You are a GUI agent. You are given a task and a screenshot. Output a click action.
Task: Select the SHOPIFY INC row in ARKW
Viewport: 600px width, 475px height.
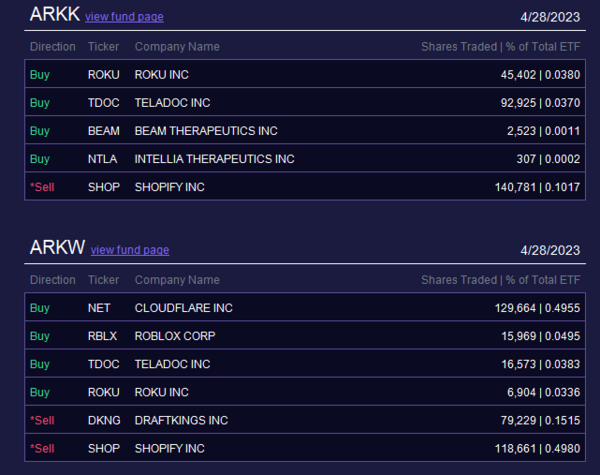point(305,448)
